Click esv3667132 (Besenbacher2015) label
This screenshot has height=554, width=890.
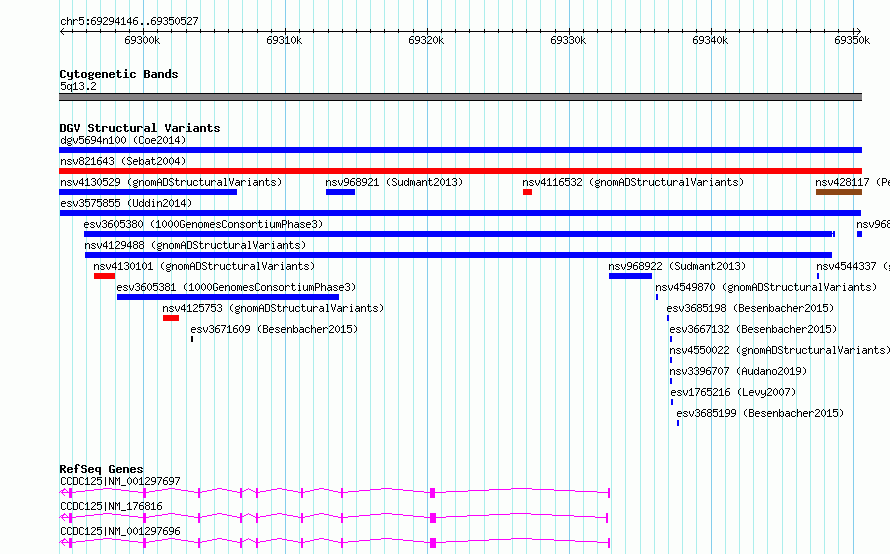753,329
